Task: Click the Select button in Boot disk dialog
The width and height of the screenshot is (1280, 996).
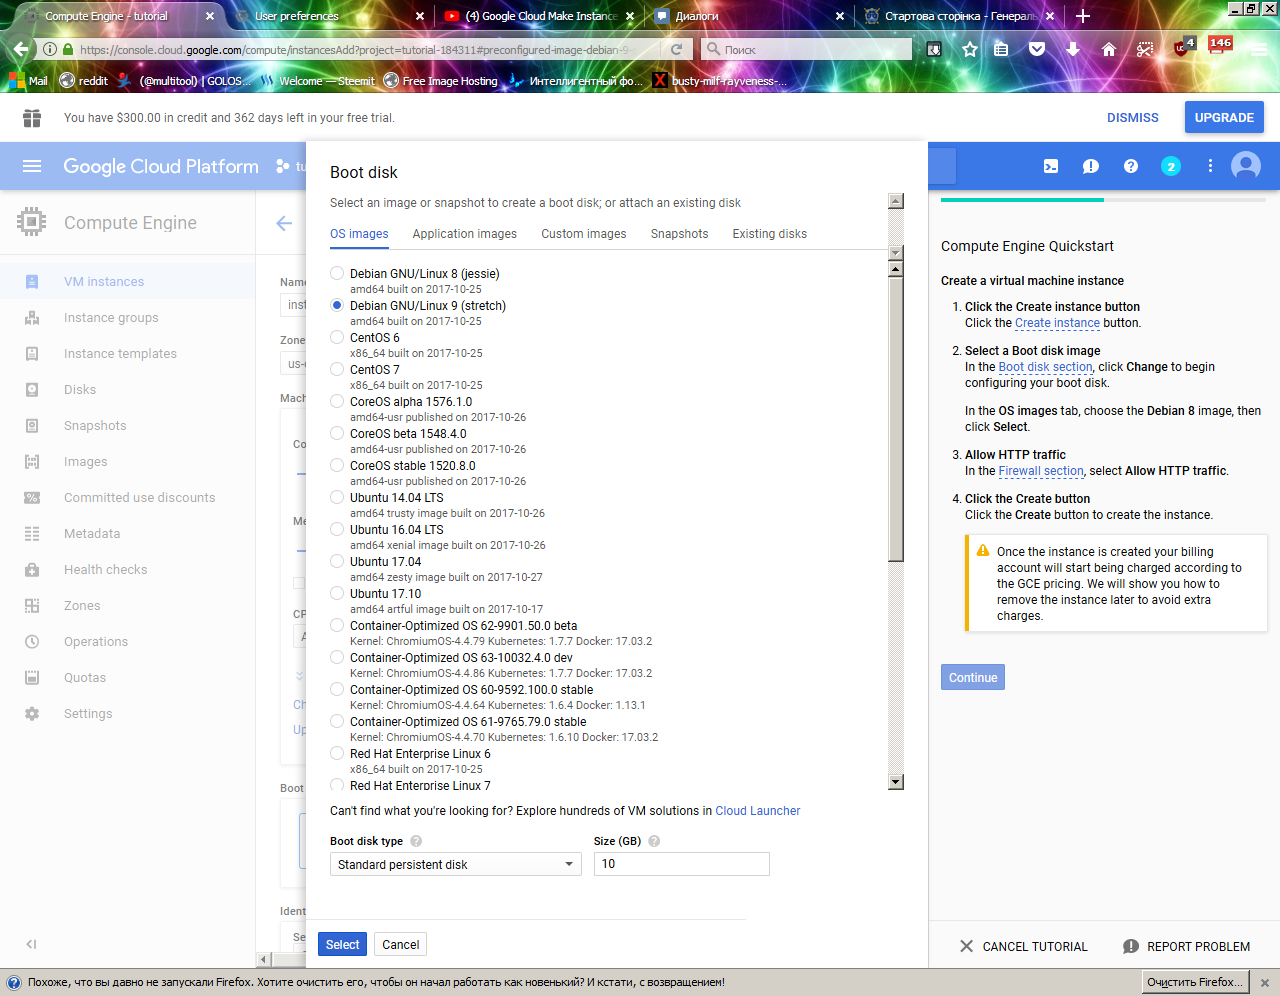Action: (x=342, y=945)
